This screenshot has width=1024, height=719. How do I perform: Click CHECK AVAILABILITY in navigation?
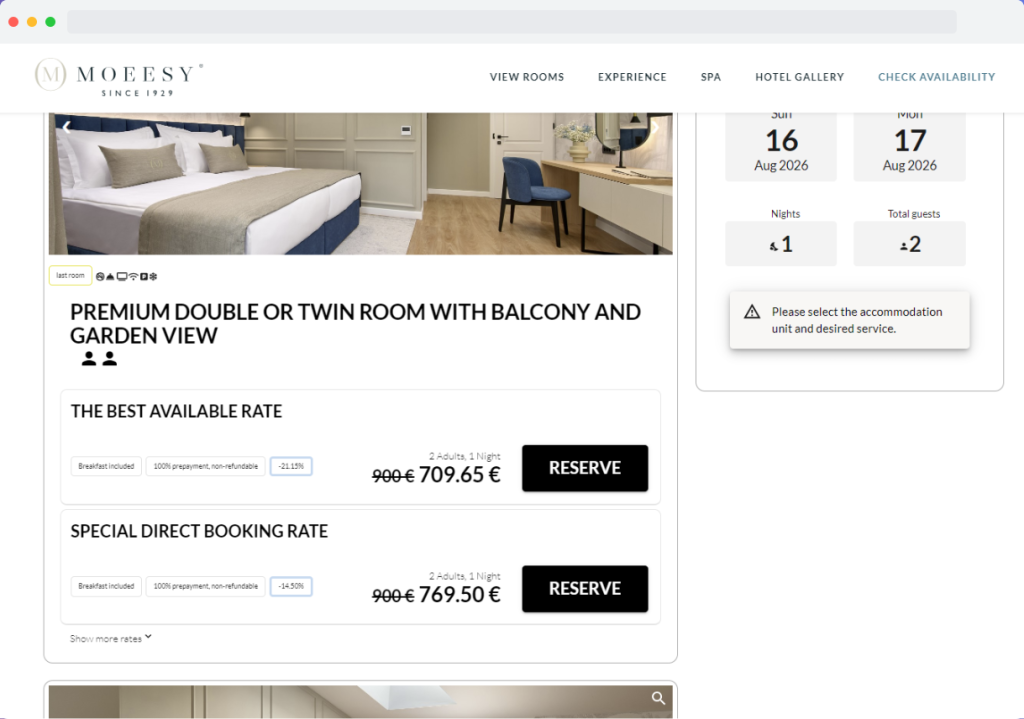point(936,77)
